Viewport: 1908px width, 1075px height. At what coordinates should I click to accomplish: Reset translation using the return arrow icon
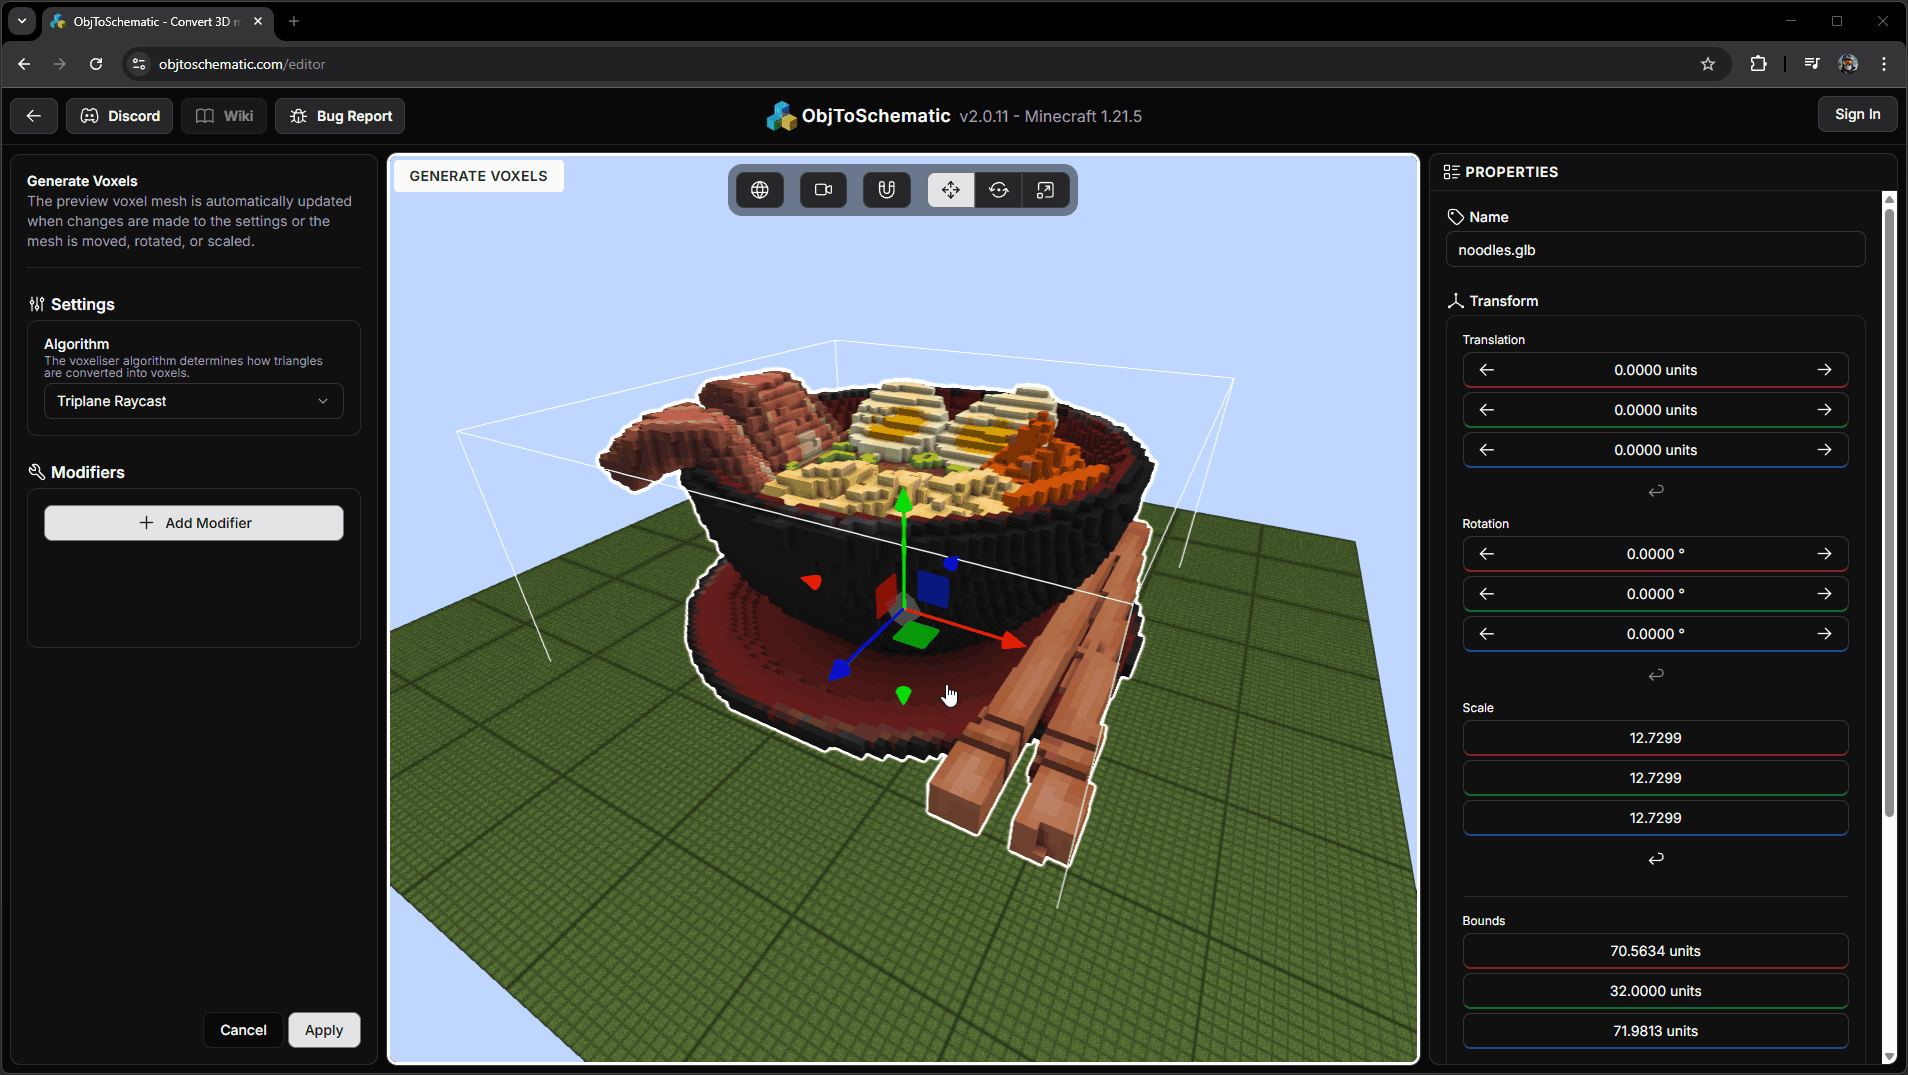1656,491
